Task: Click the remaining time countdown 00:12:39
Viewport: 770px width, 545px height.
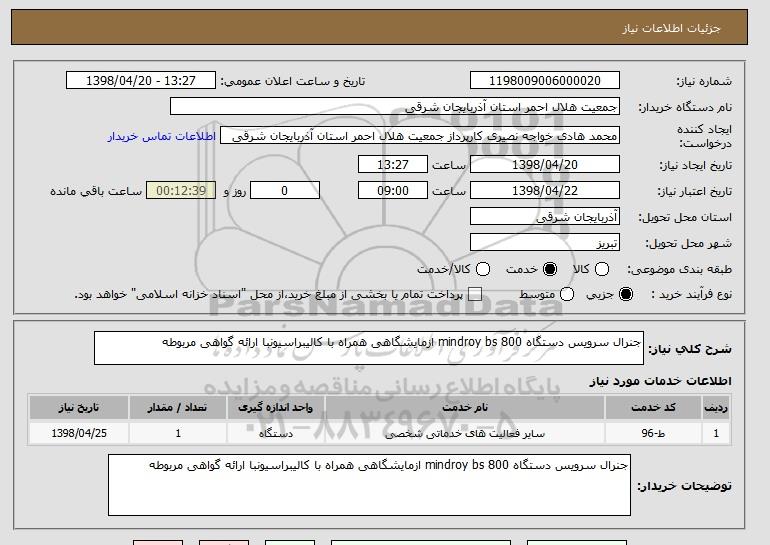Action: coord(181,191)
